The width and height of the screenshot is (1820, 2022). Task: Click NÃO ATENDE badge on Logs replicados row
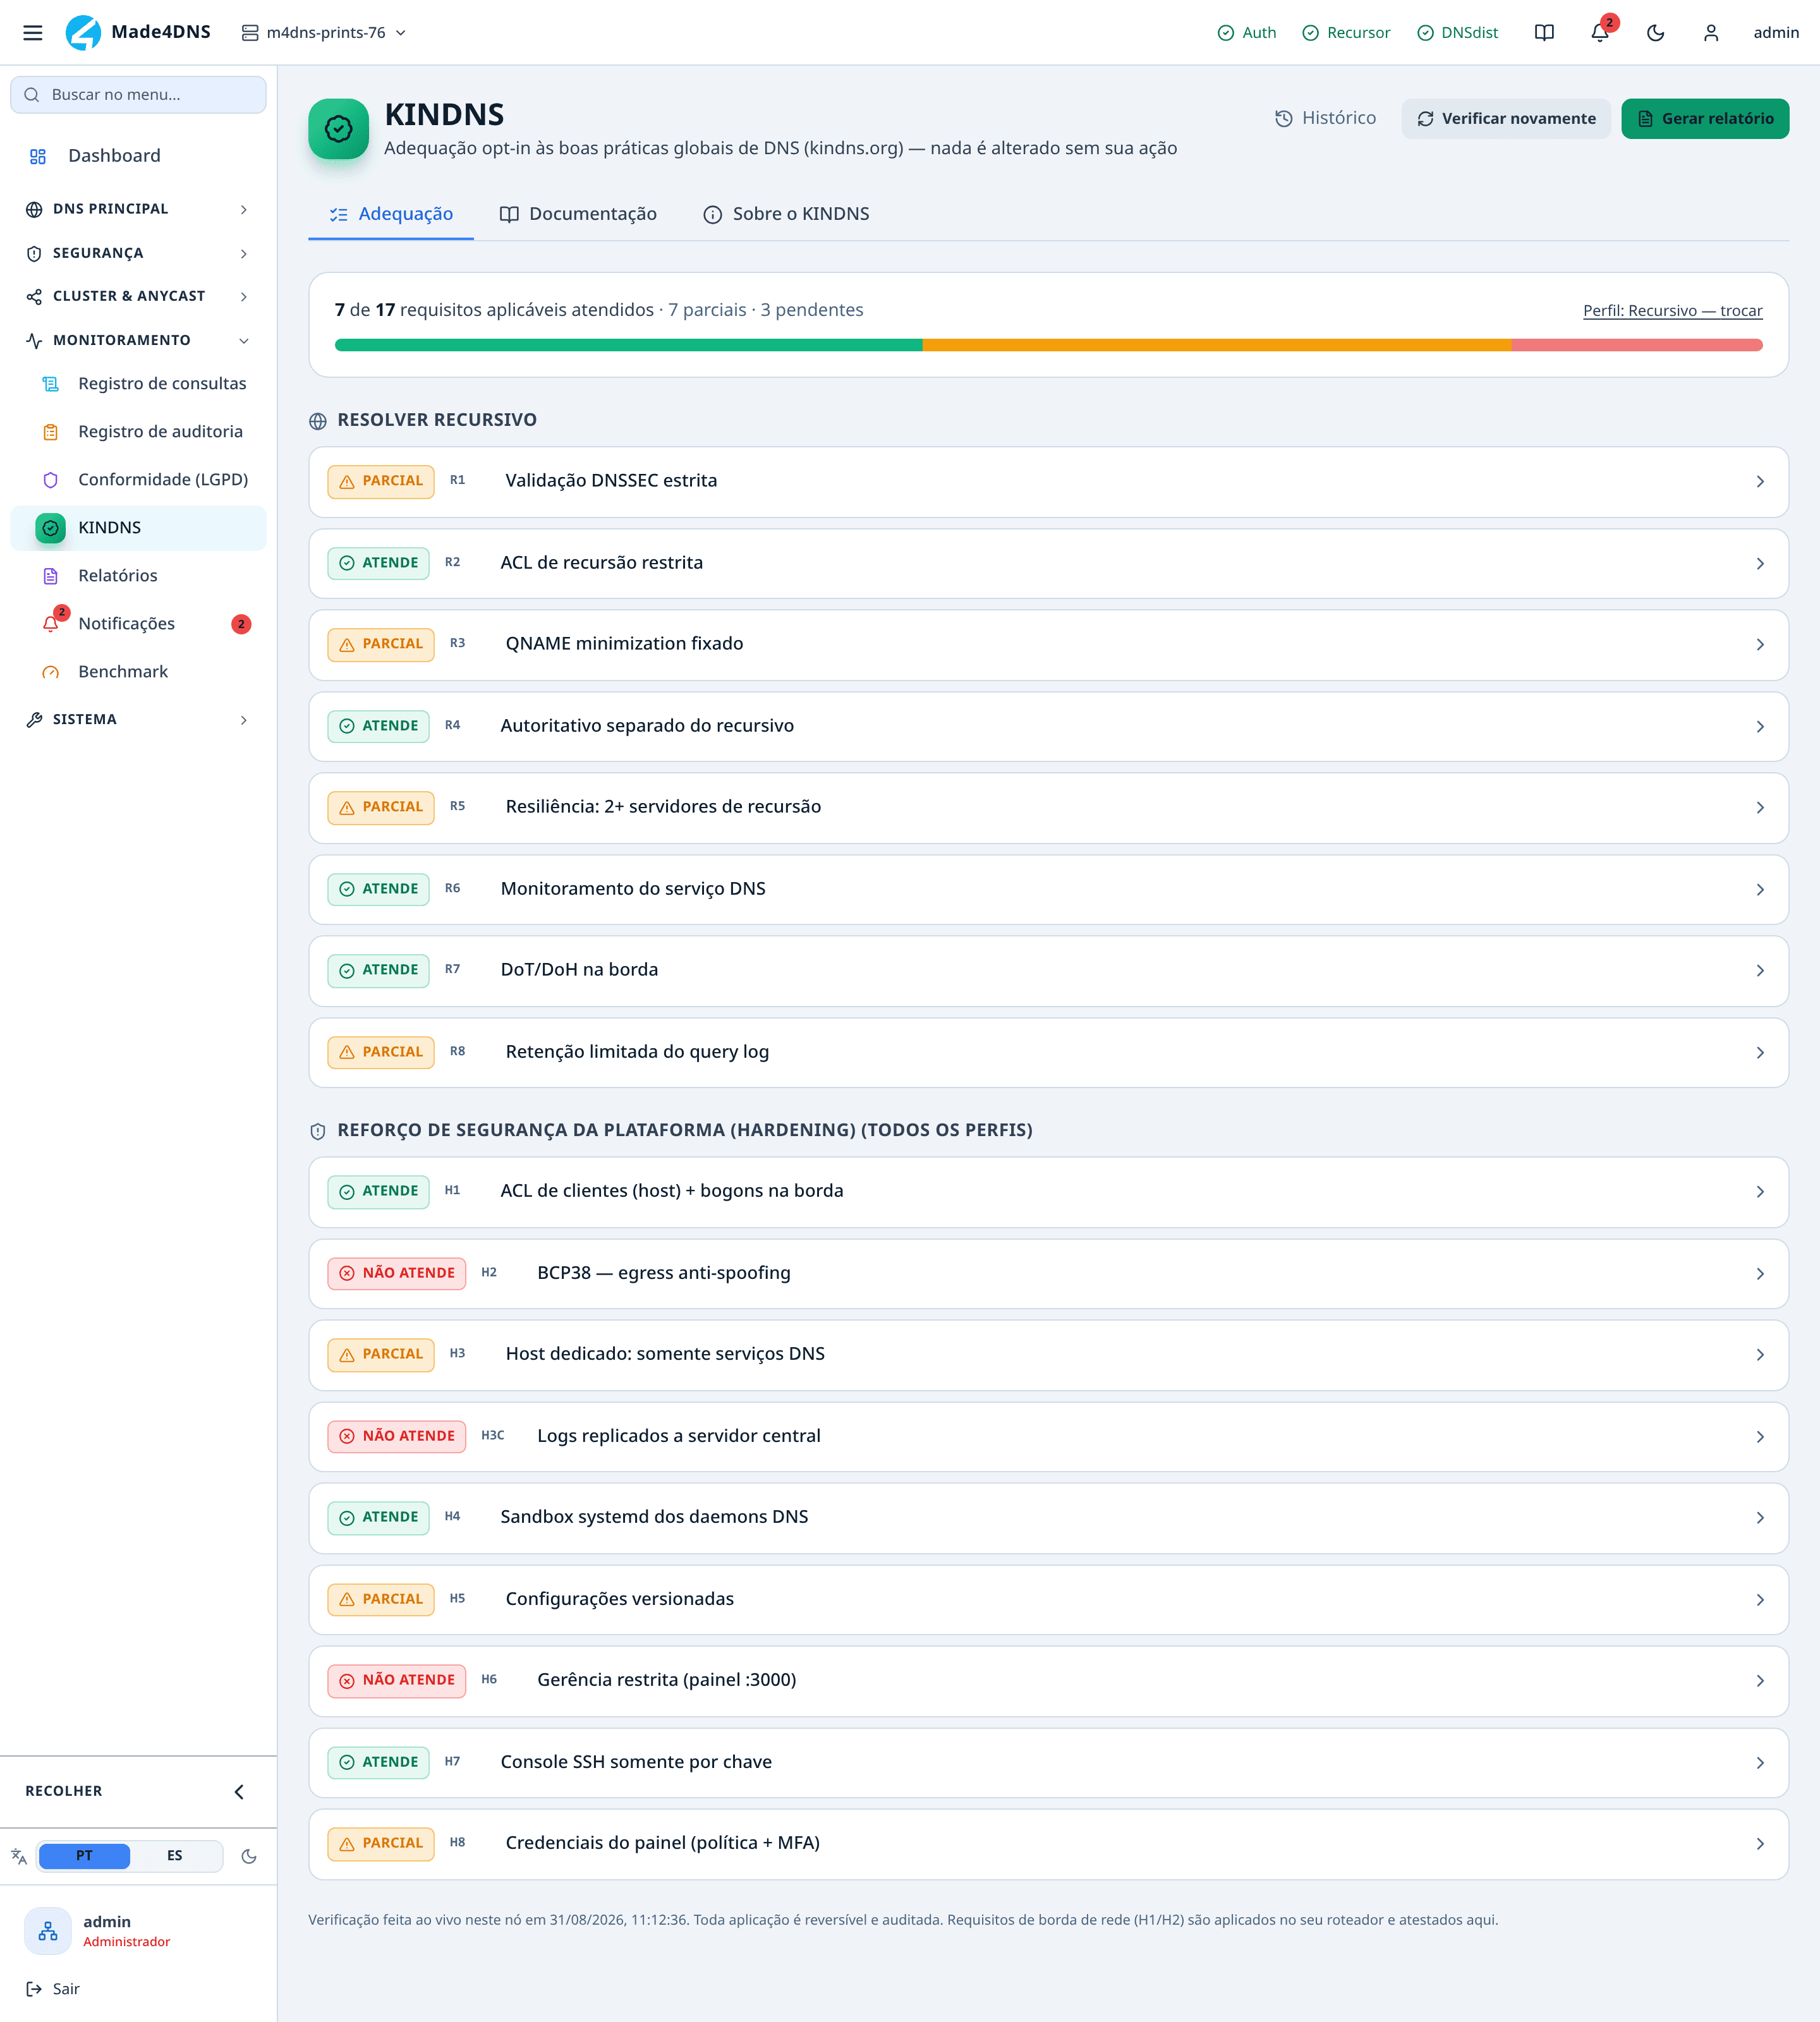click(397, 1436)
